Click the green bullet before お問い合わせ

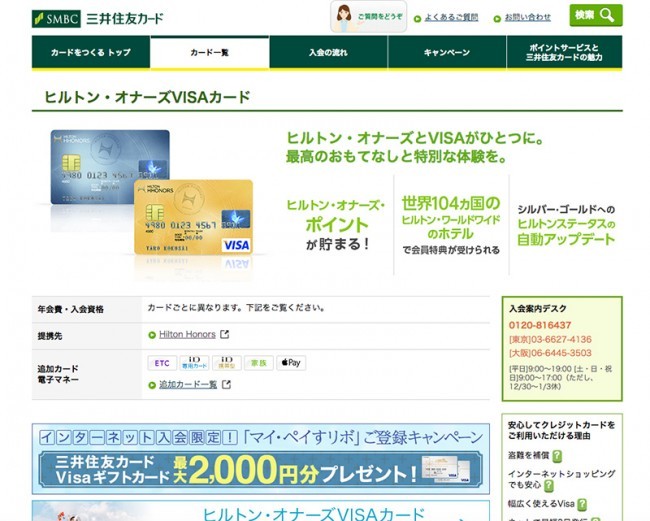tap(497, 19)
